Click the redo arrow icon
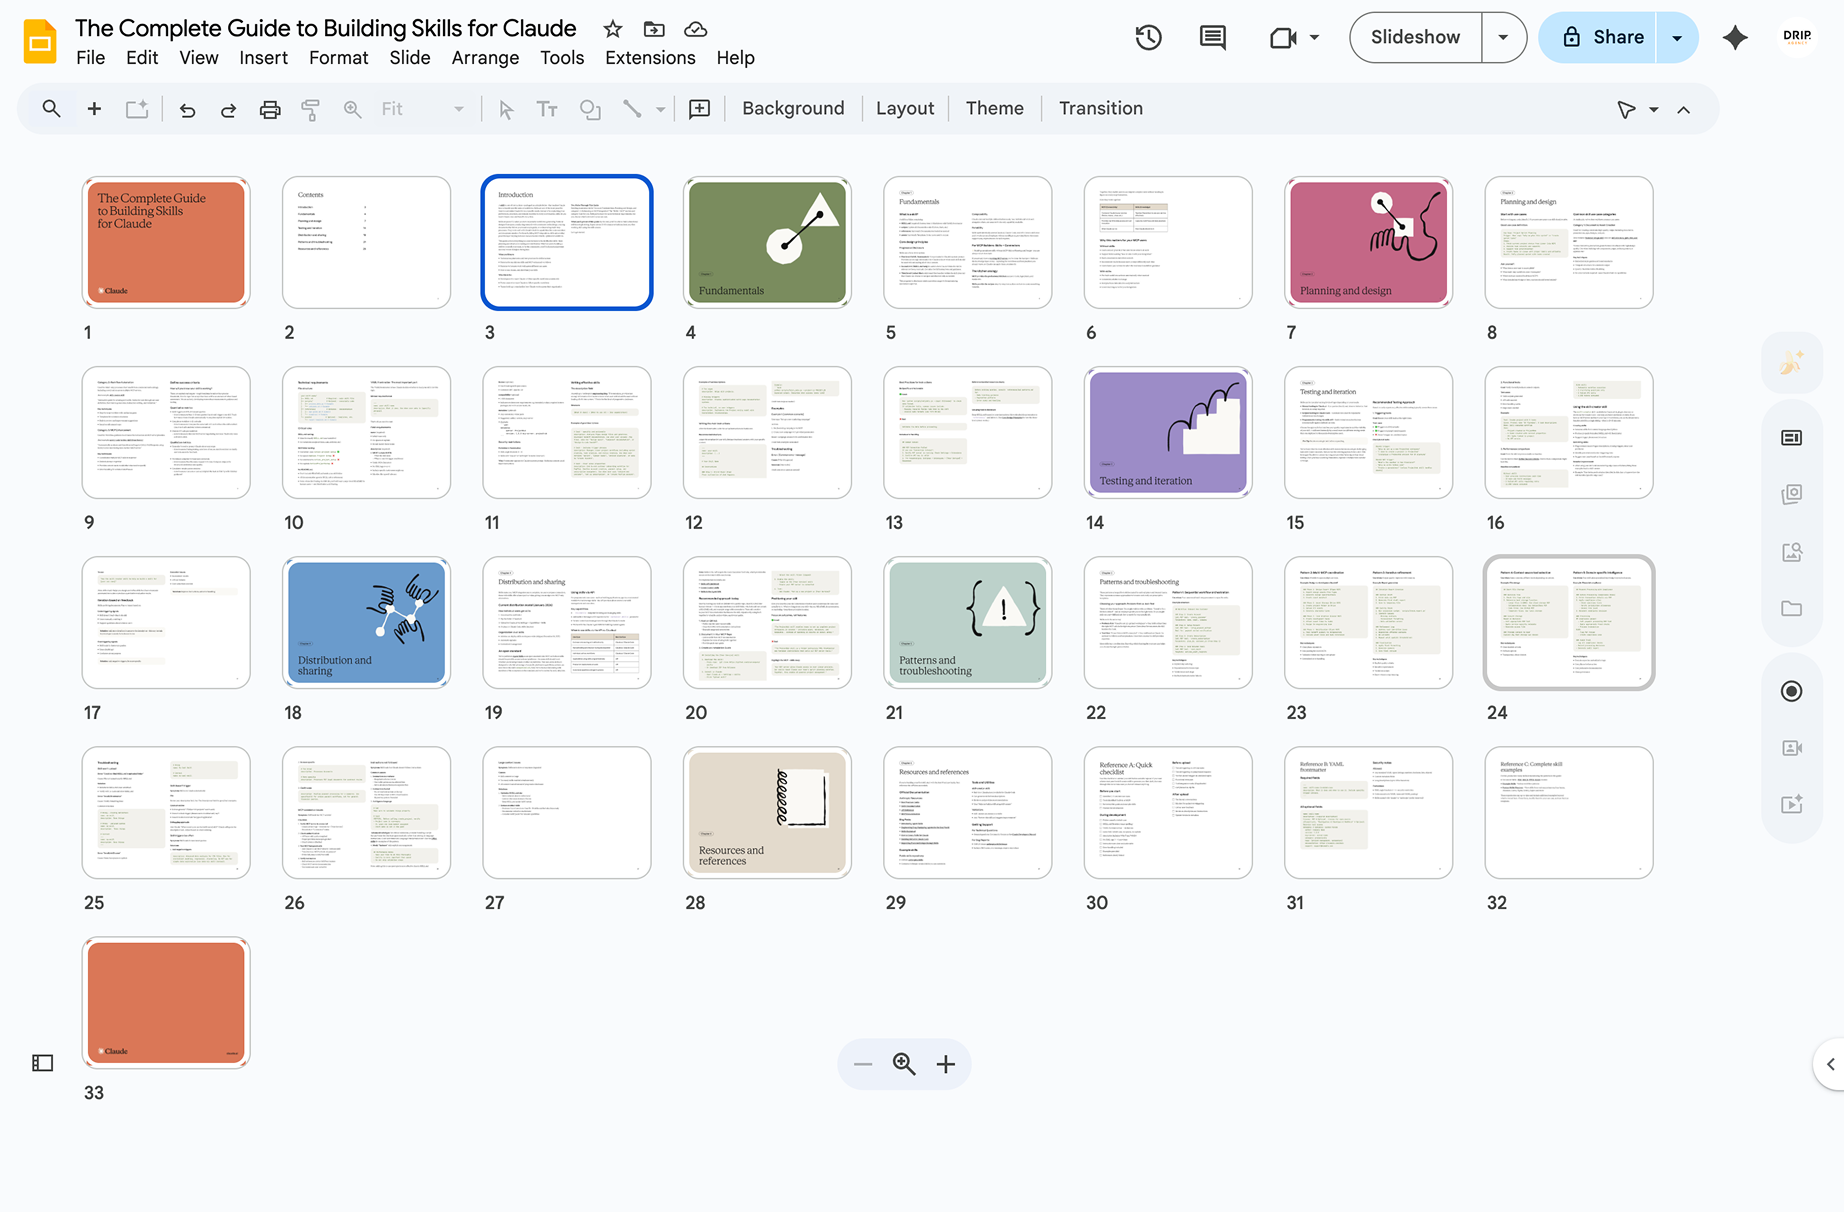 (228, 109)
